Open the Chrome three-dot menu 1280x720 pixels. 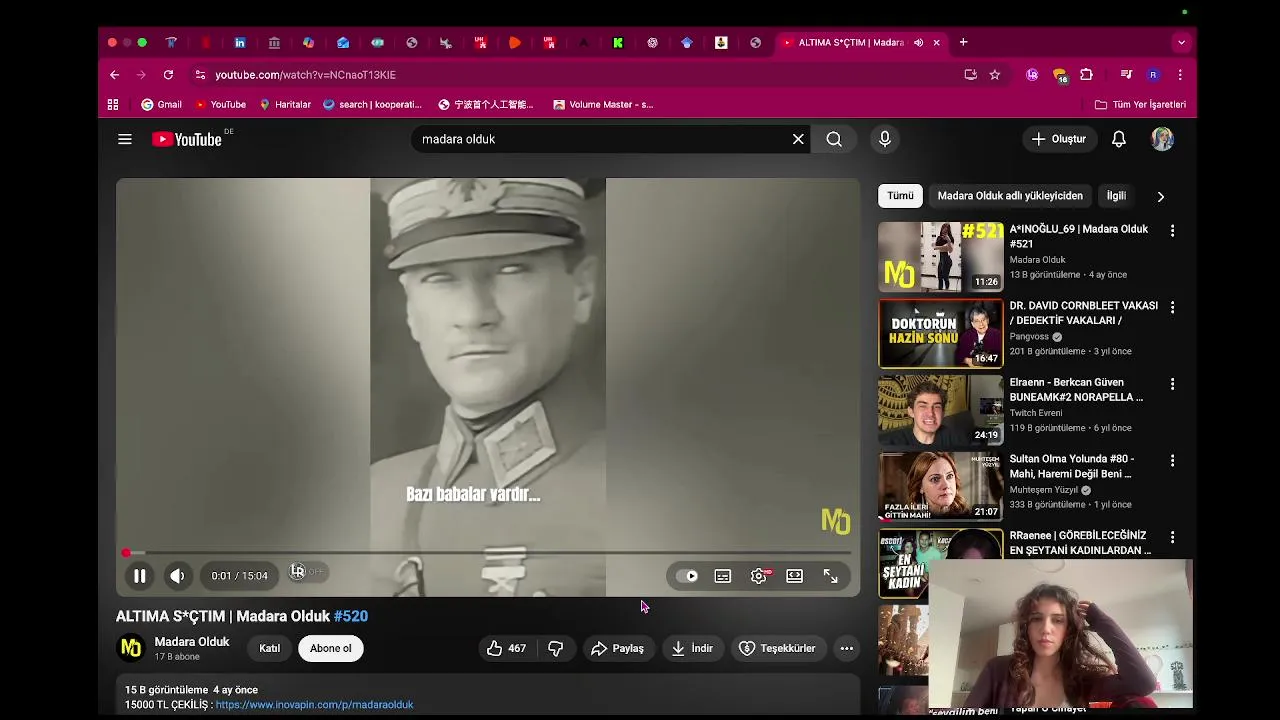coord(1180,75)
